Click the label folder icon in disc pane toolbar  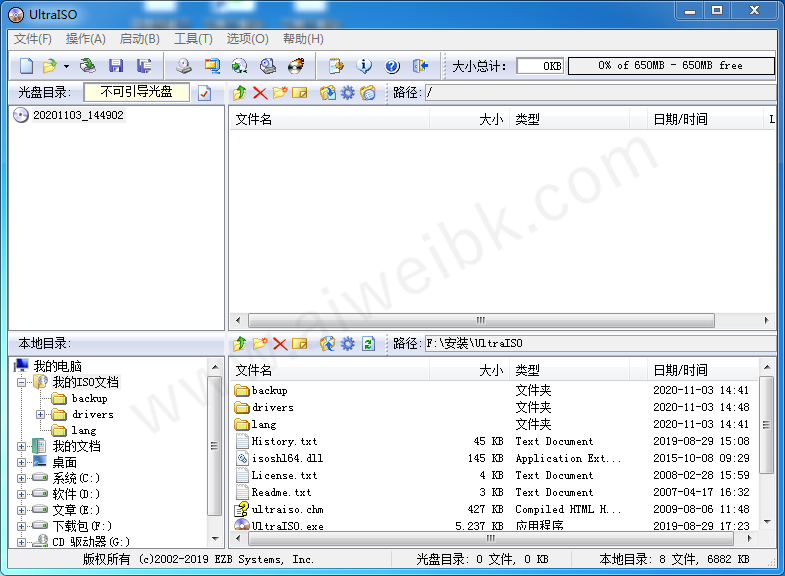coord(367,93)
